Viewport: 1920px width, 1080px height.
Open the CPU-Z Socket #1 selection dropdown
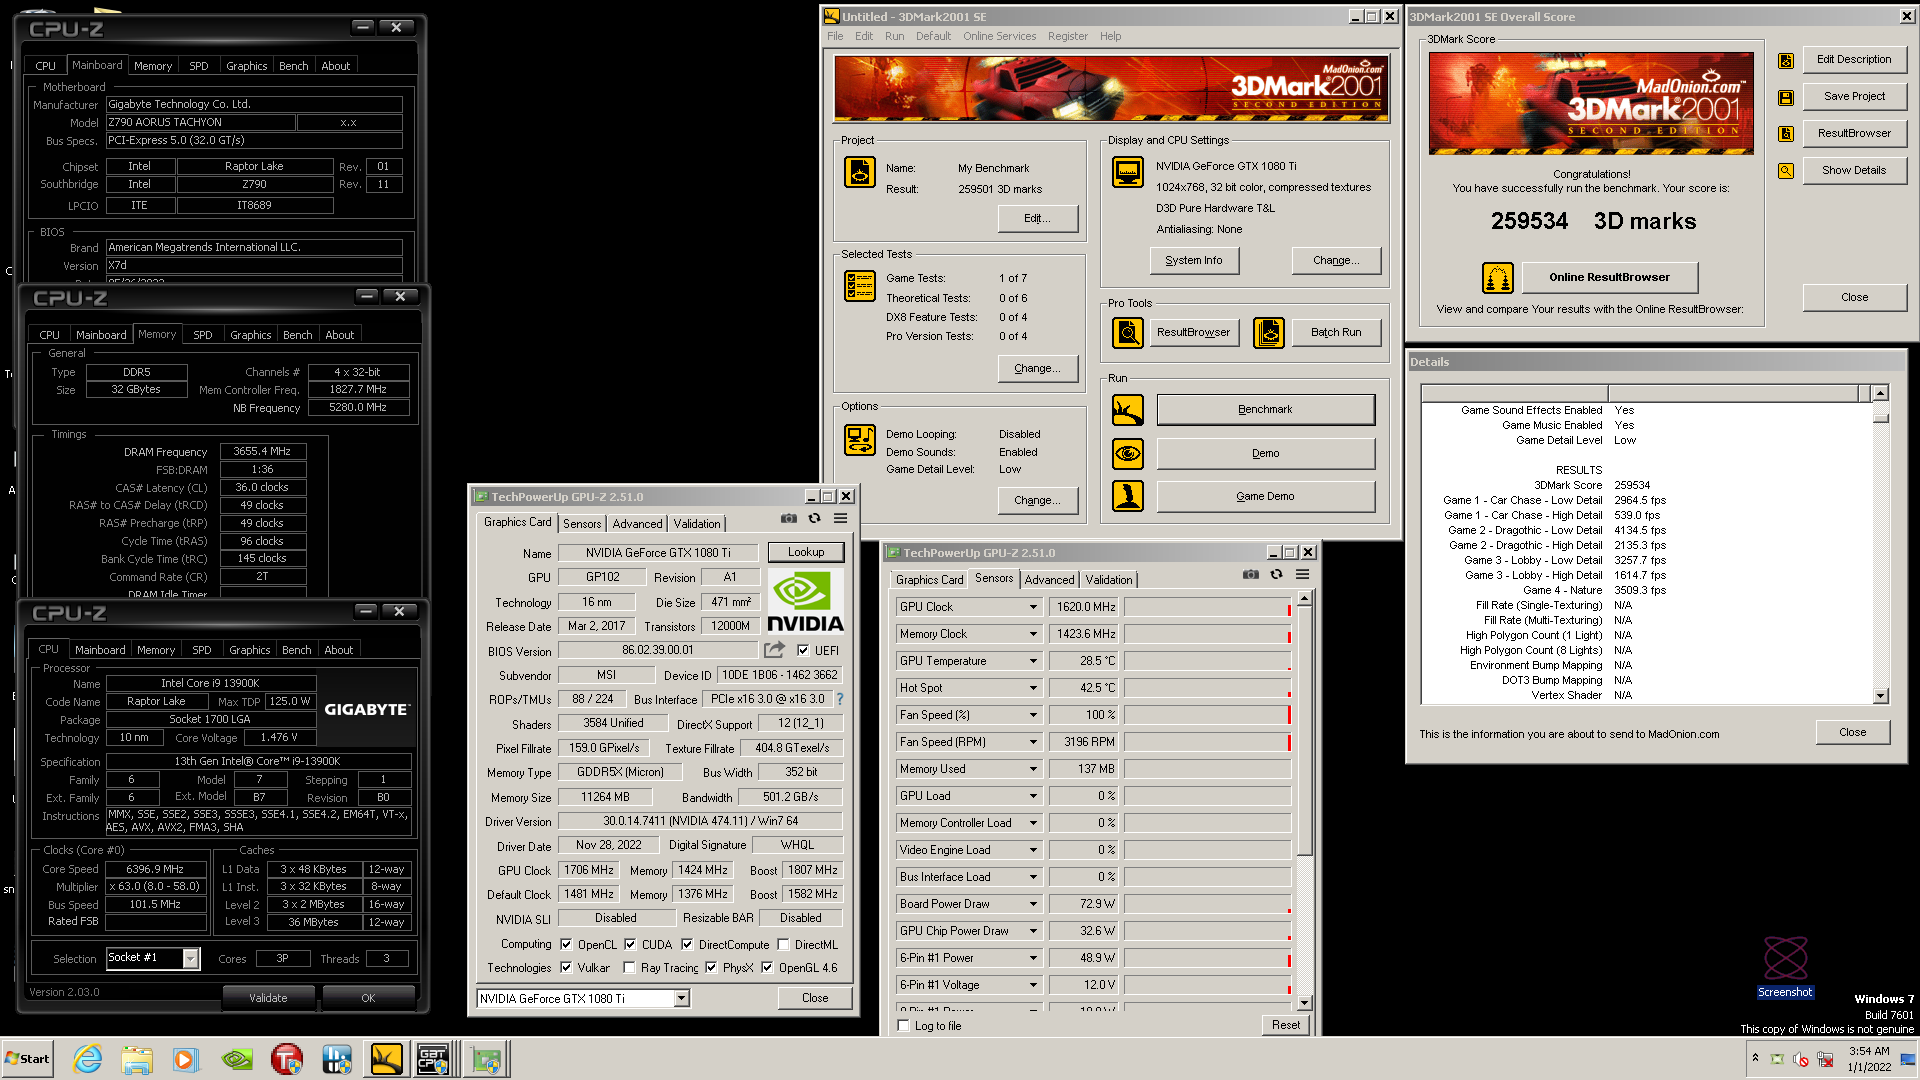pos(190,958)
